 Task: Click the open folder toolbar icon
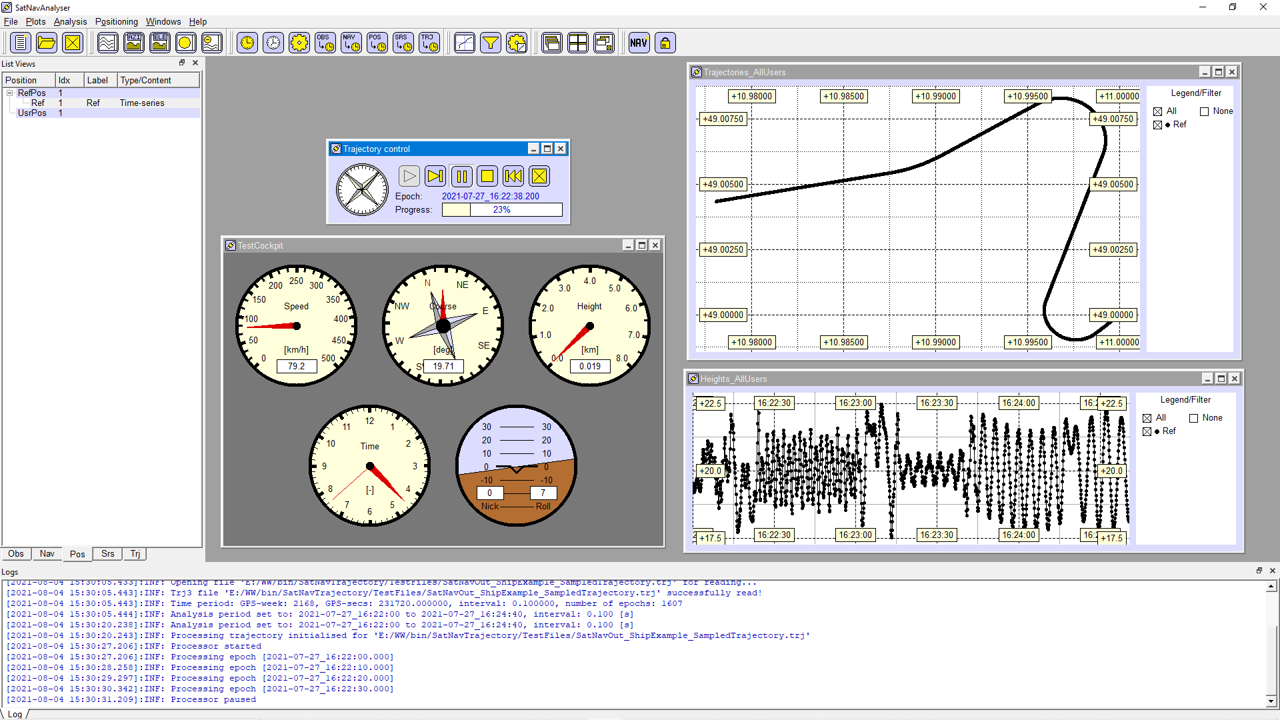coord(46,42)
